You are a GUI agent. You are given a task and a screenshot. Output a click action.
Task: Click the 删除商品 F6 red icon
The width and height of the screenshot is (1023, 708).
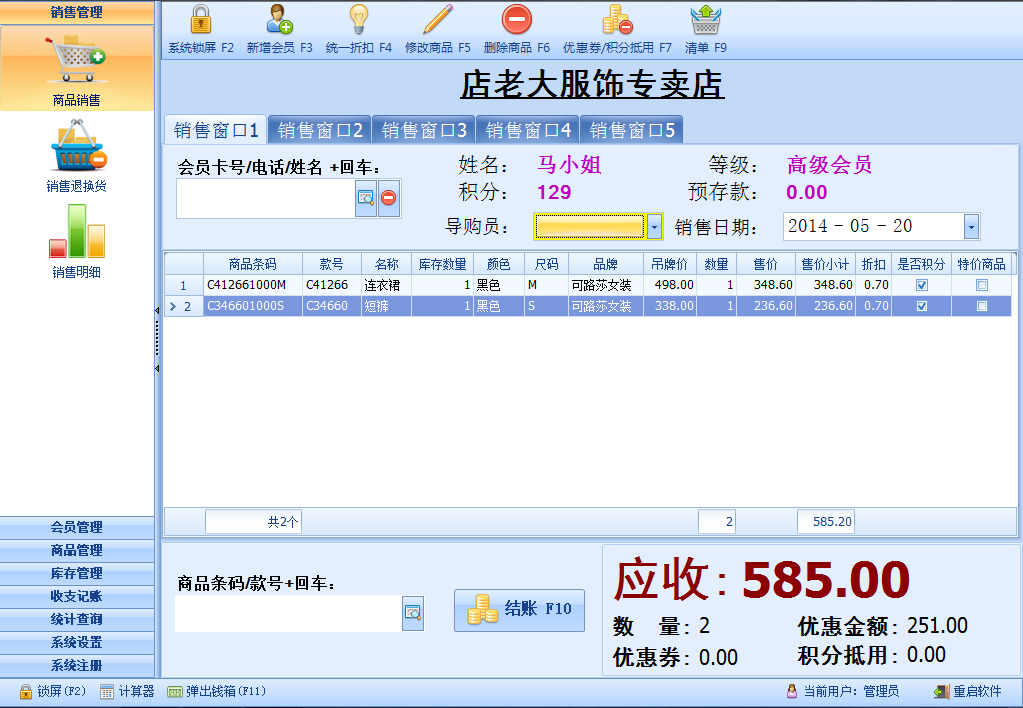point(516,21)
